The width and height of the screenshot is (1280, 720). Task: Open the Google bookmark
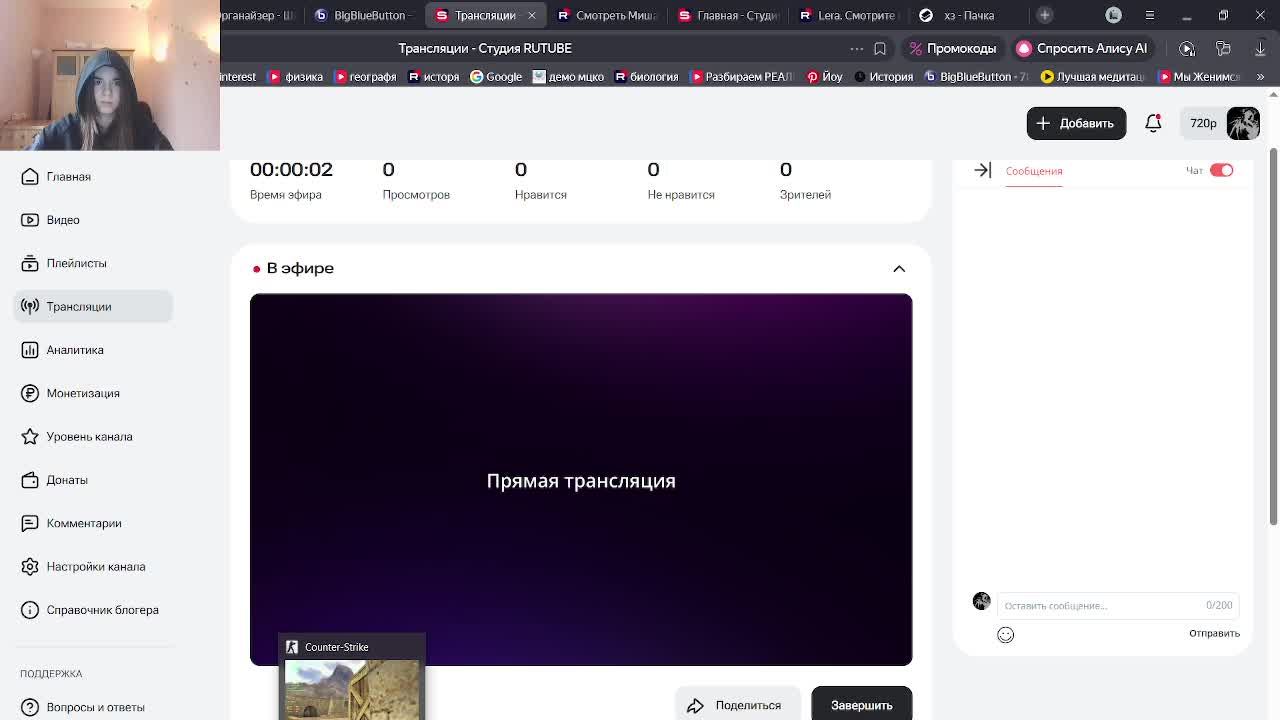point(496,76)
